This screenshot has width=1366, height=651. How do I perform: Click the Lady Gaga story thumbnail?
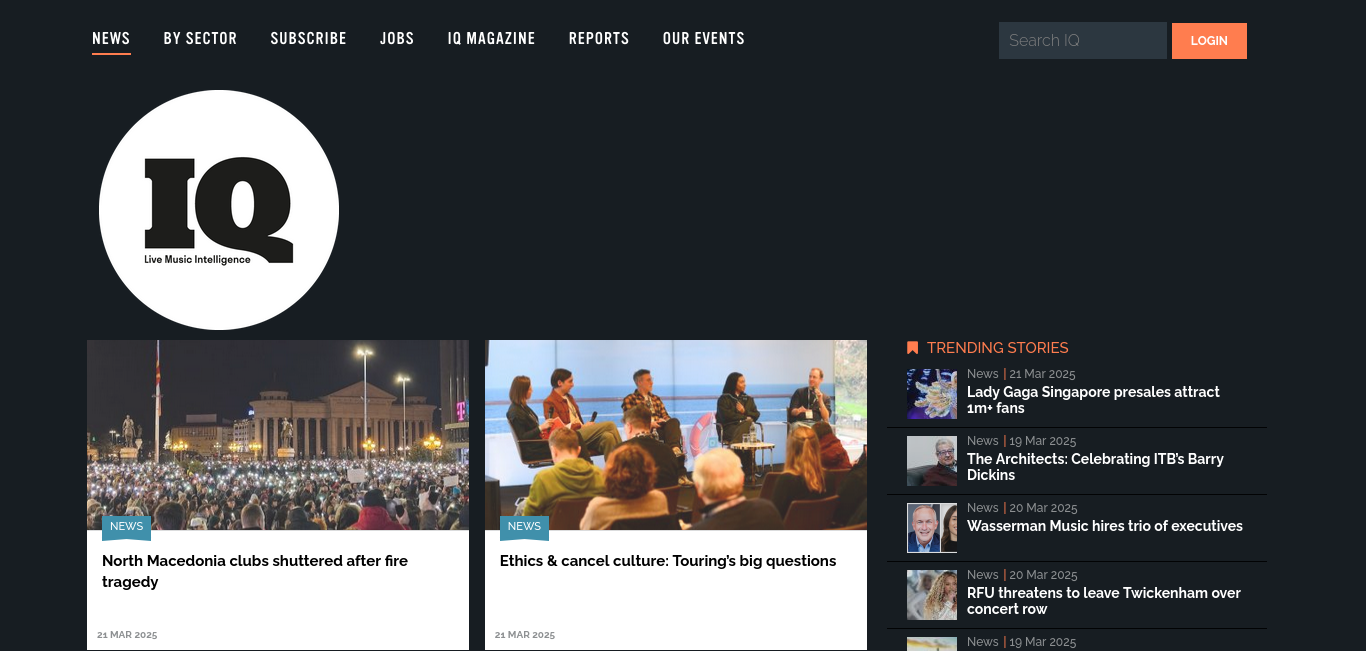(932, 394)
